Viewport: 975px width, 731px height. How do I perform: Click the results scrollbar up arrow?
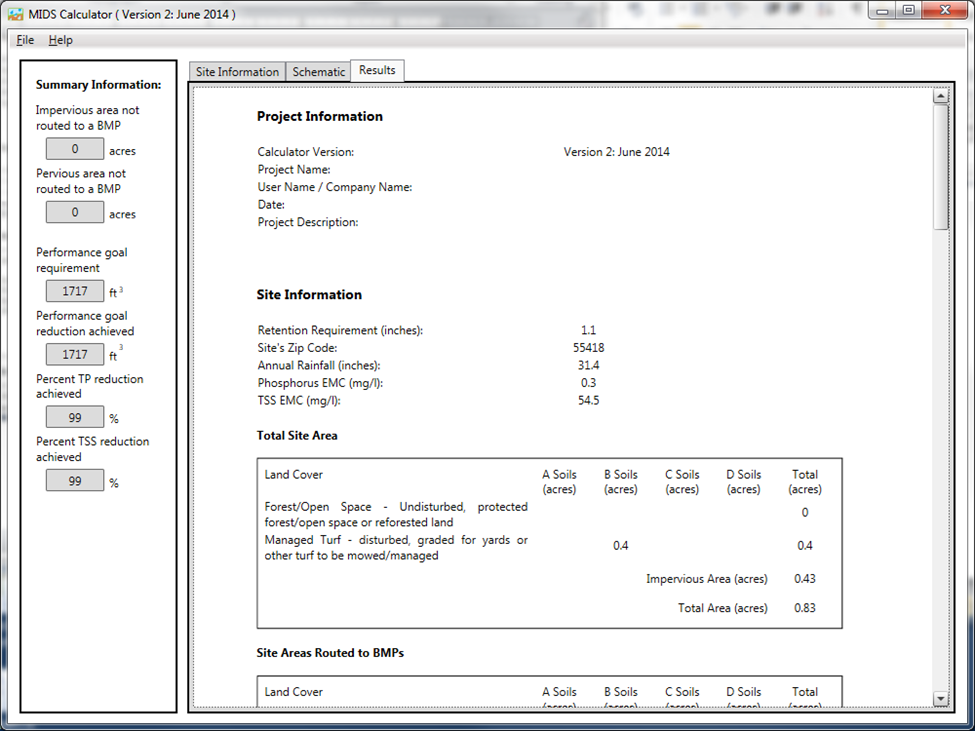coord(940,97)
